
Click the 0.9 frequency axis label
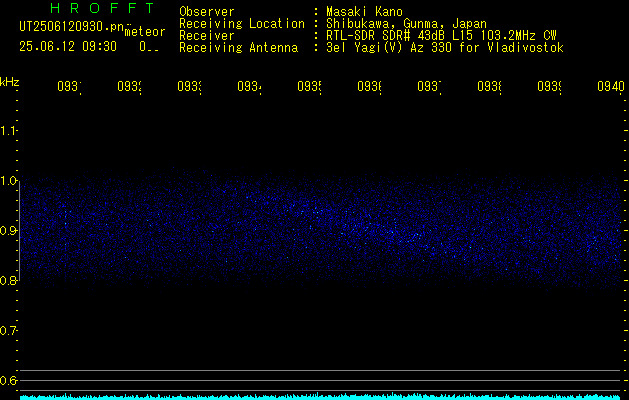point(8,231)
